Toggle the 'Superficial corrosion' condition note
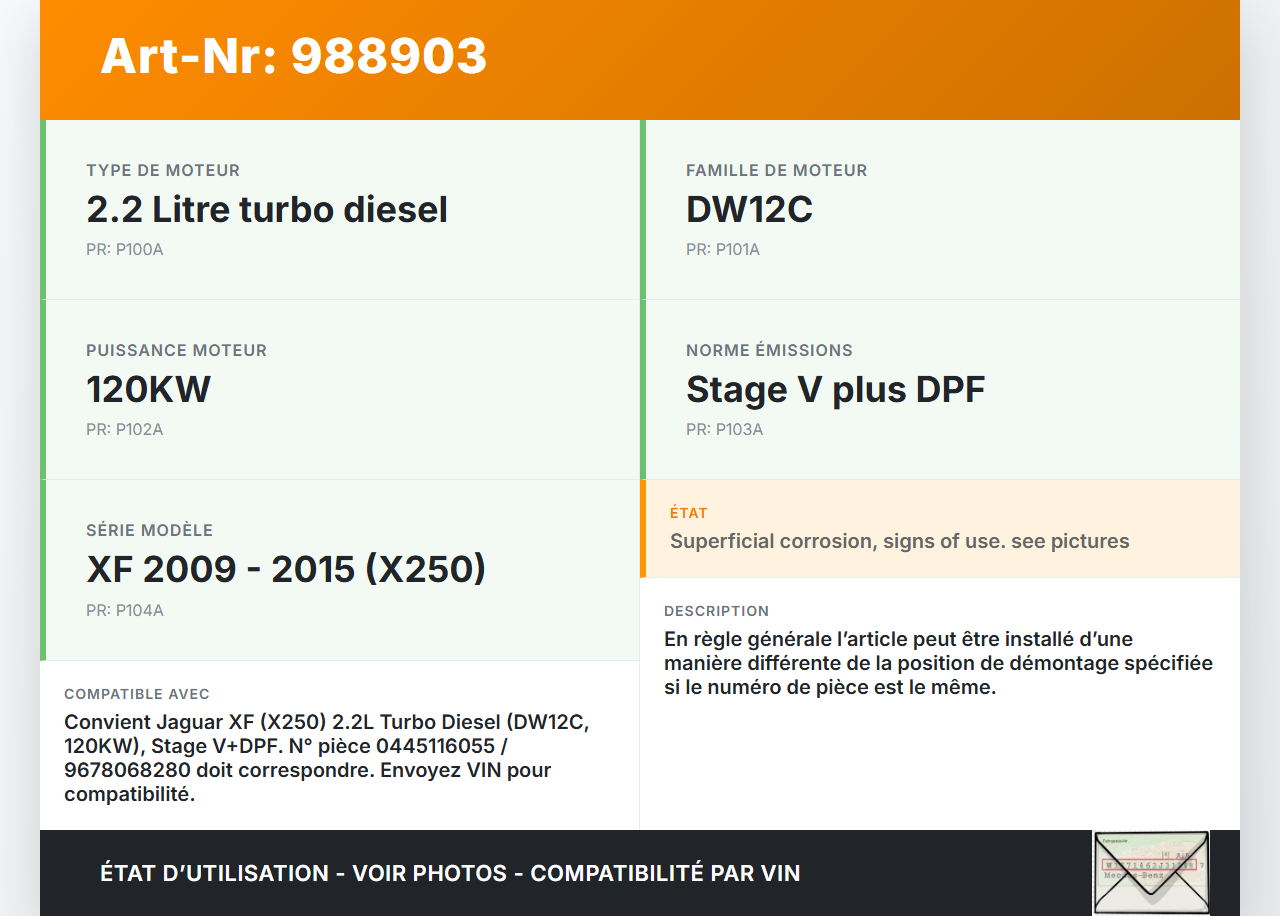The width and height of the screenshot is (1280, 916). tap(899, 540)
